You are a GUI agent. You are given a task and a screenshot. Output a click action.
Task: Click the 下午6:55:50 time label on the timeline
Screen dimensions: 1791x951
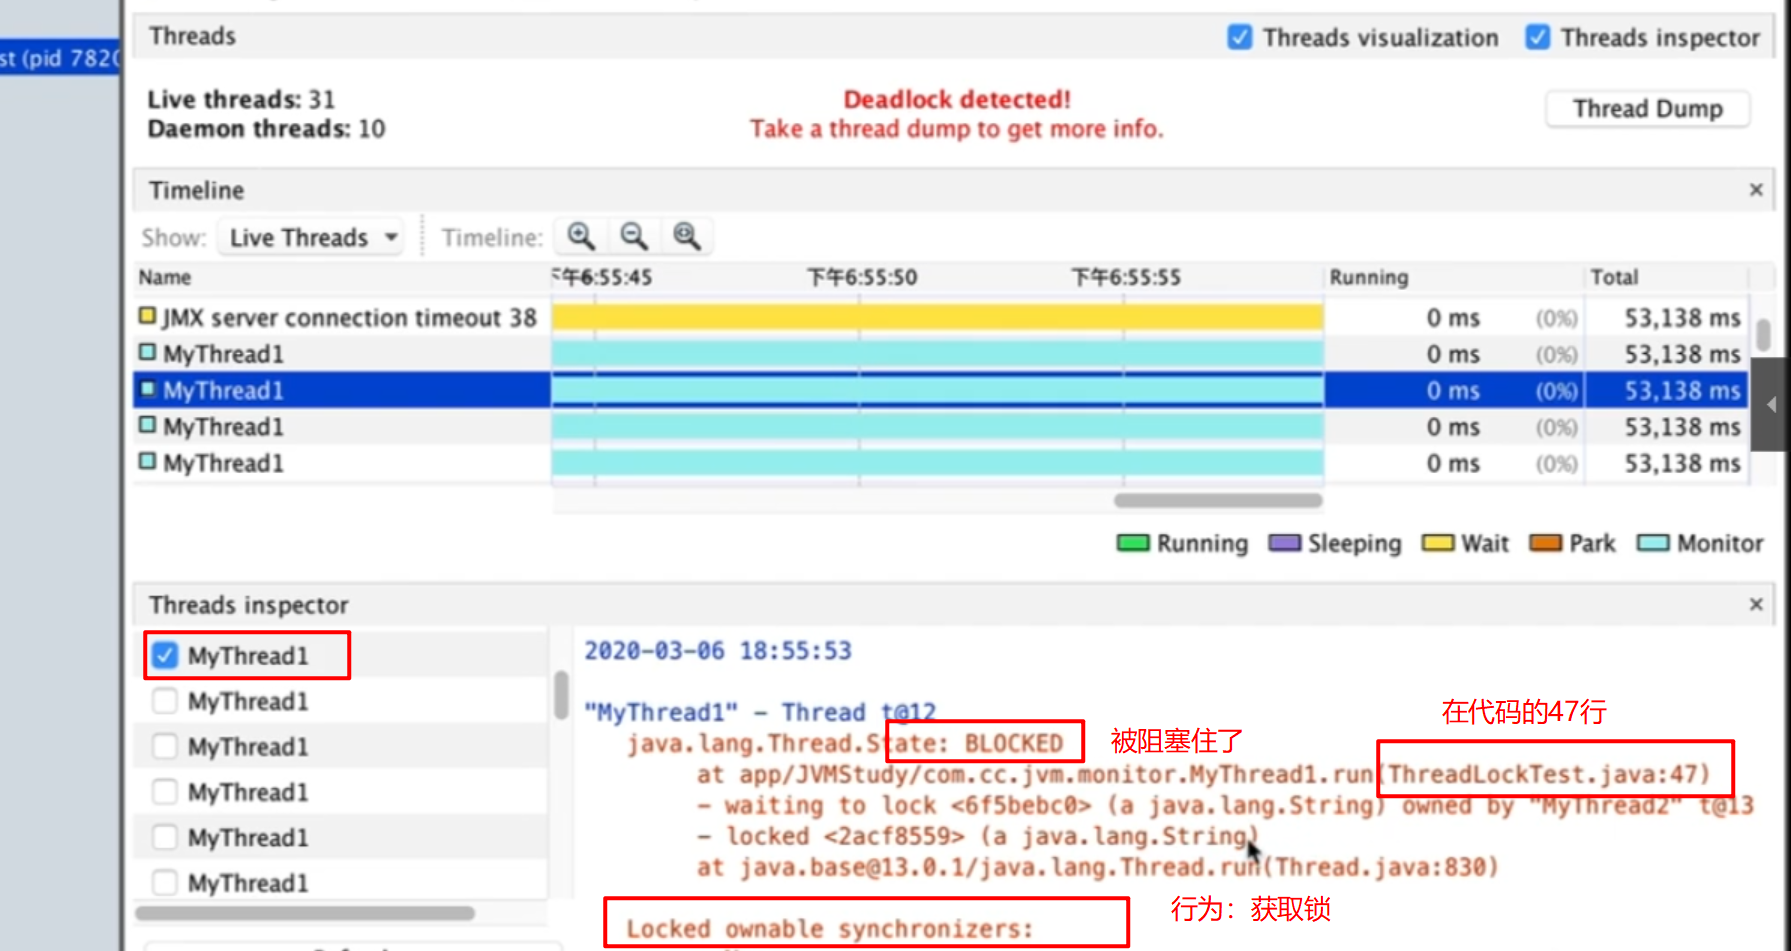tap(862, 277)
